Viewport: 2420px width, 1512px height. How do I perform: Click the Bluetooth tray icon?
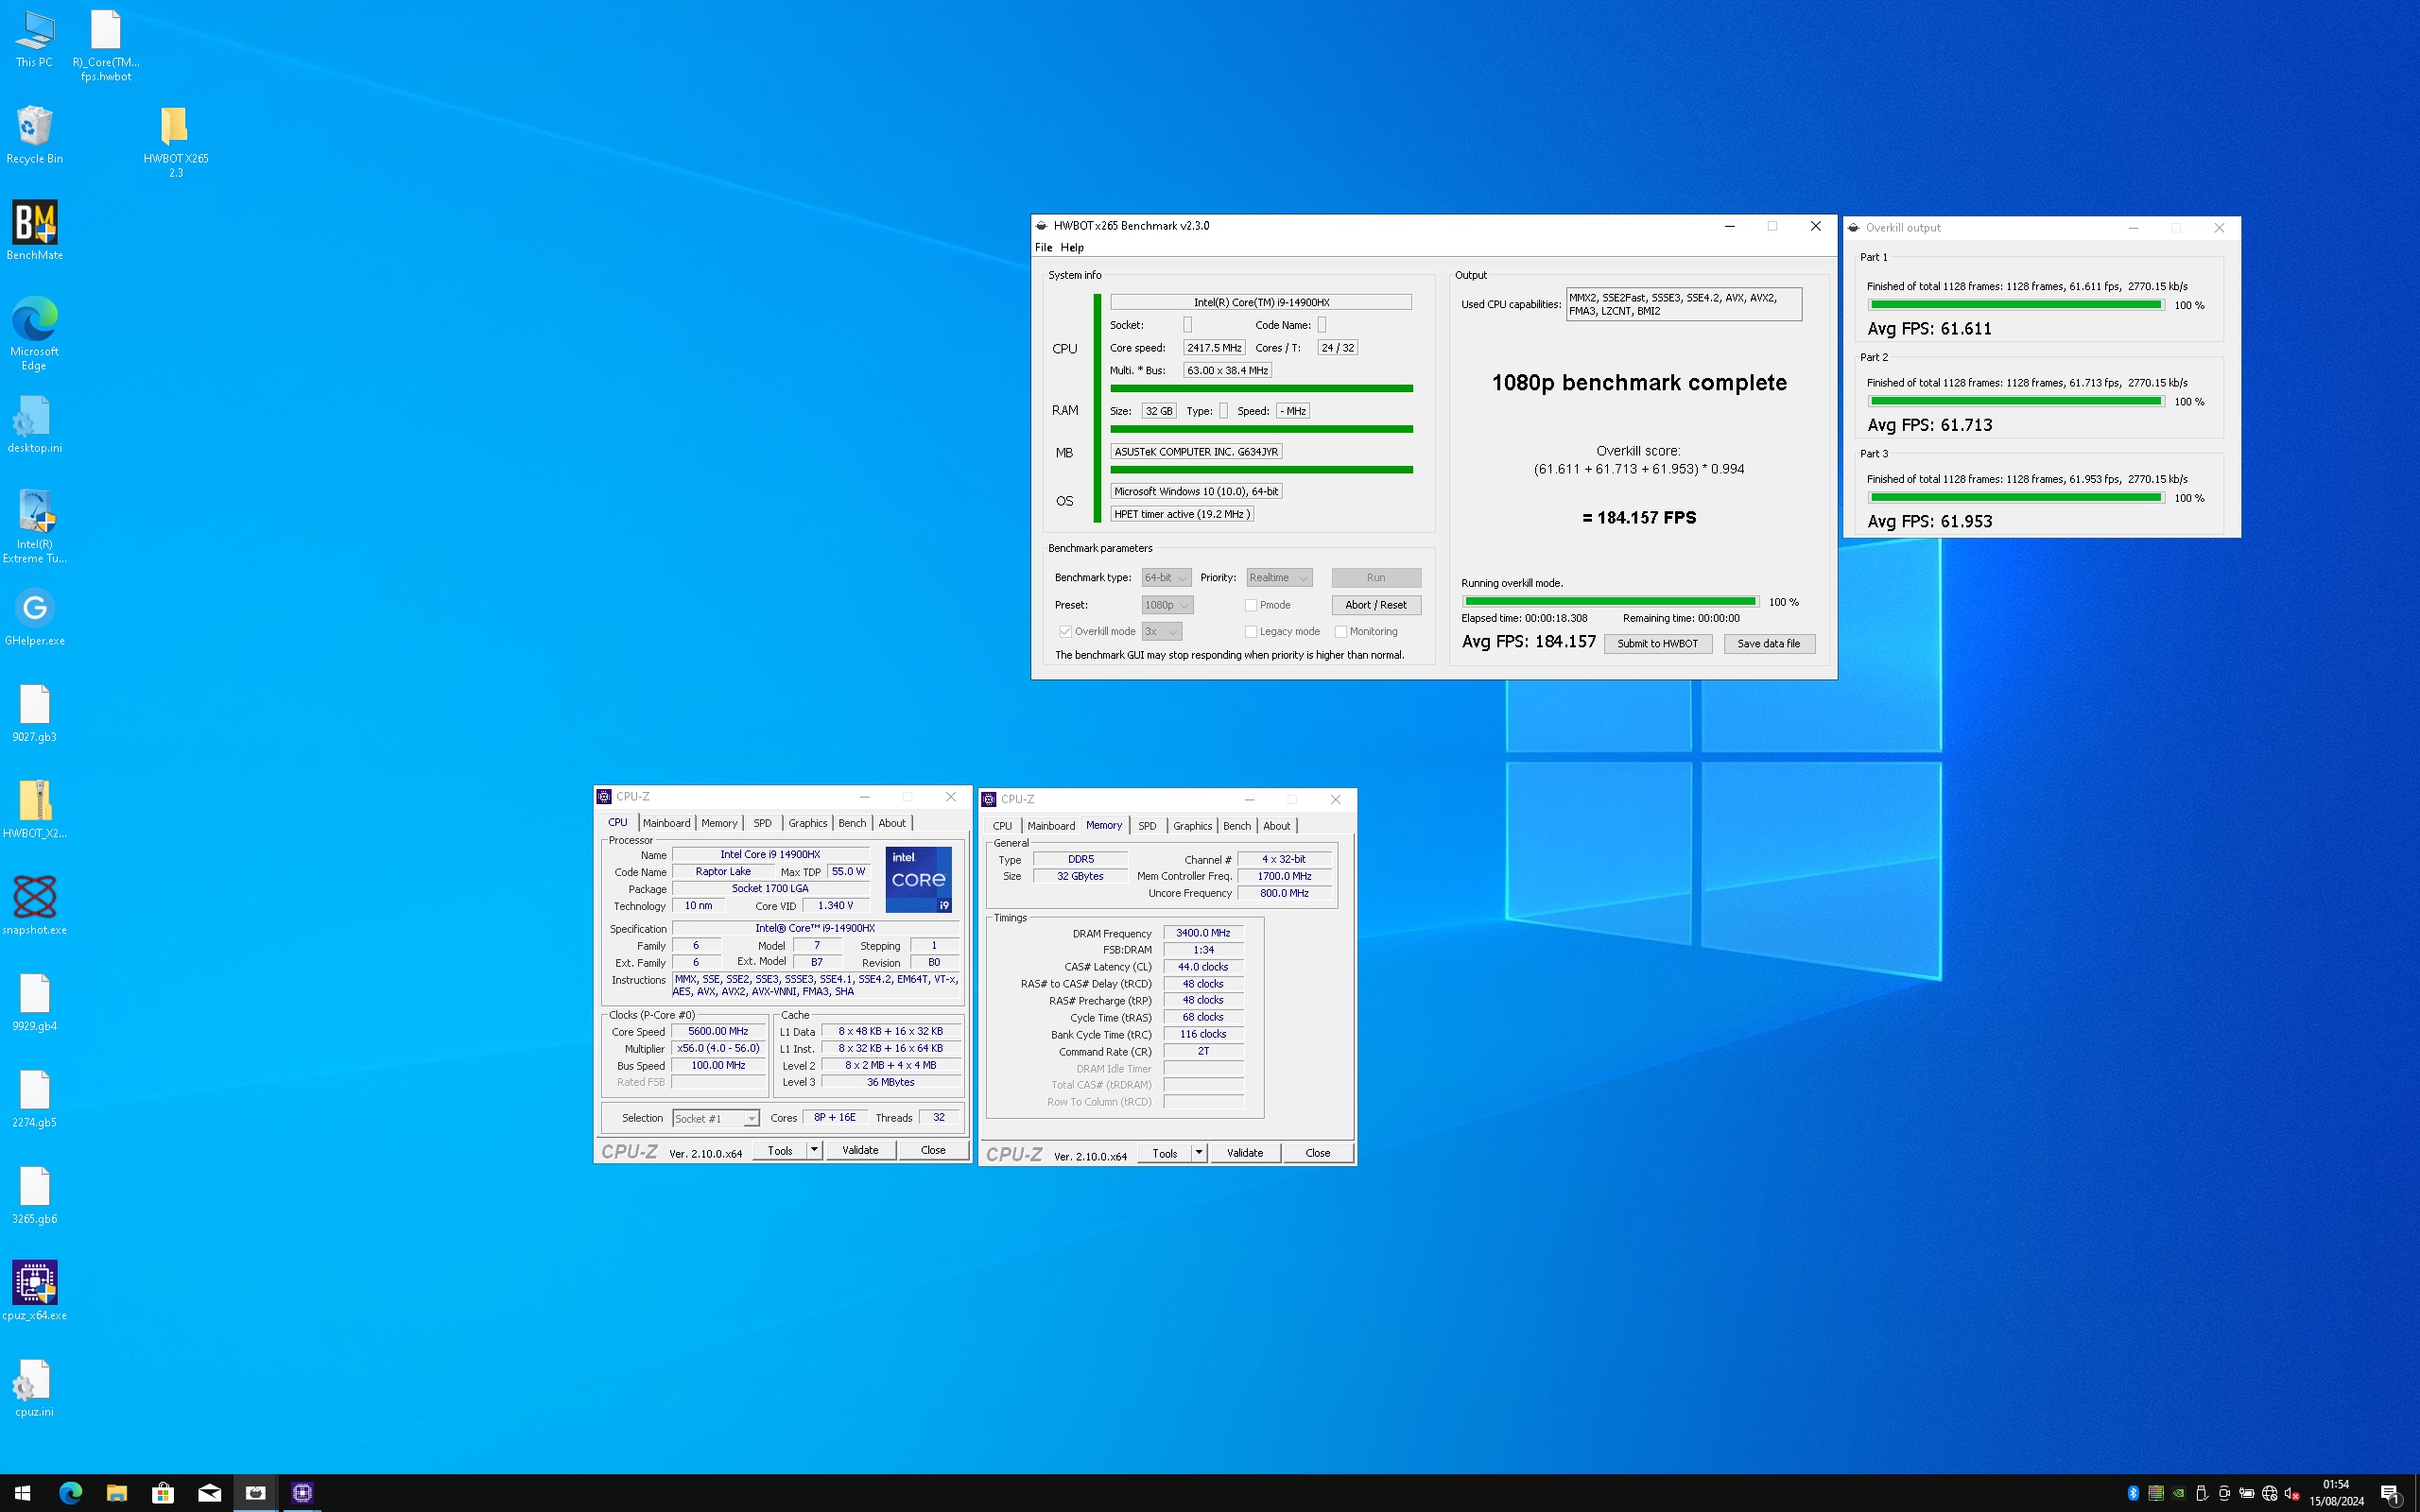point(2133,1493)
